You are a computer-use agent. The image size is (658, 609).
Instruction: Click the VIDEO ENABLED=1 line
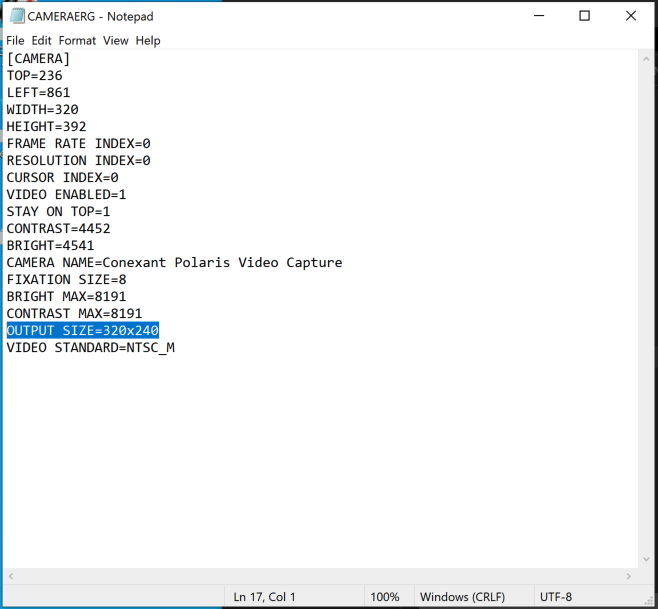click(x=66, y=194)
